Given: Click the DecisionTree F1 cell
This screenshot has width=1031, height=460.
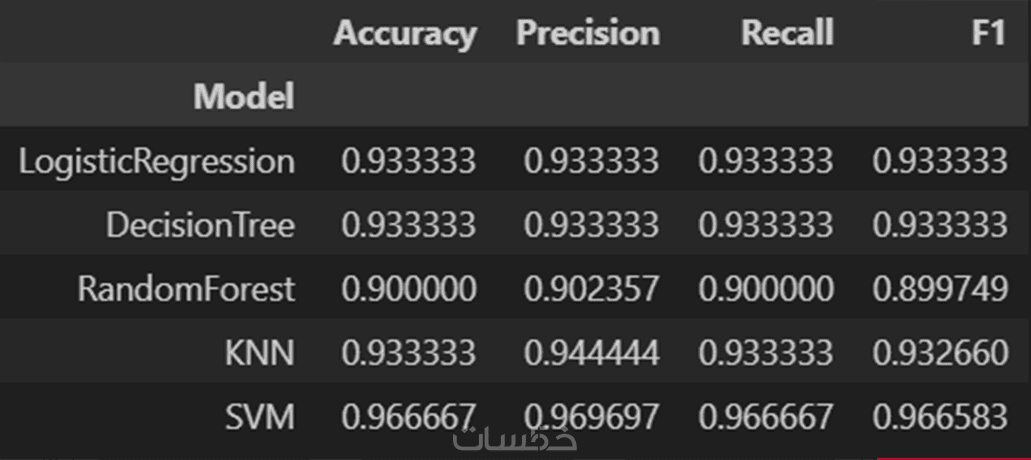Looking at the screenshot, I should [939, 225].
